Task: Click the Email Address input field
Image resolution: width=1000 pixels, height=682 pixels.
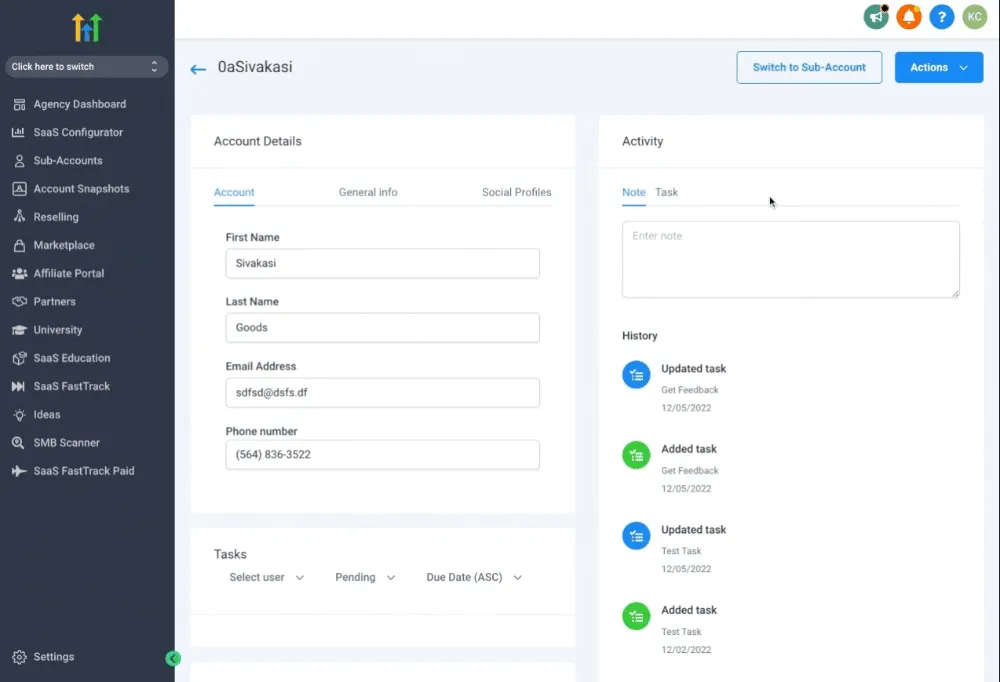Action: pyautogui.click(x=383, y=393)
